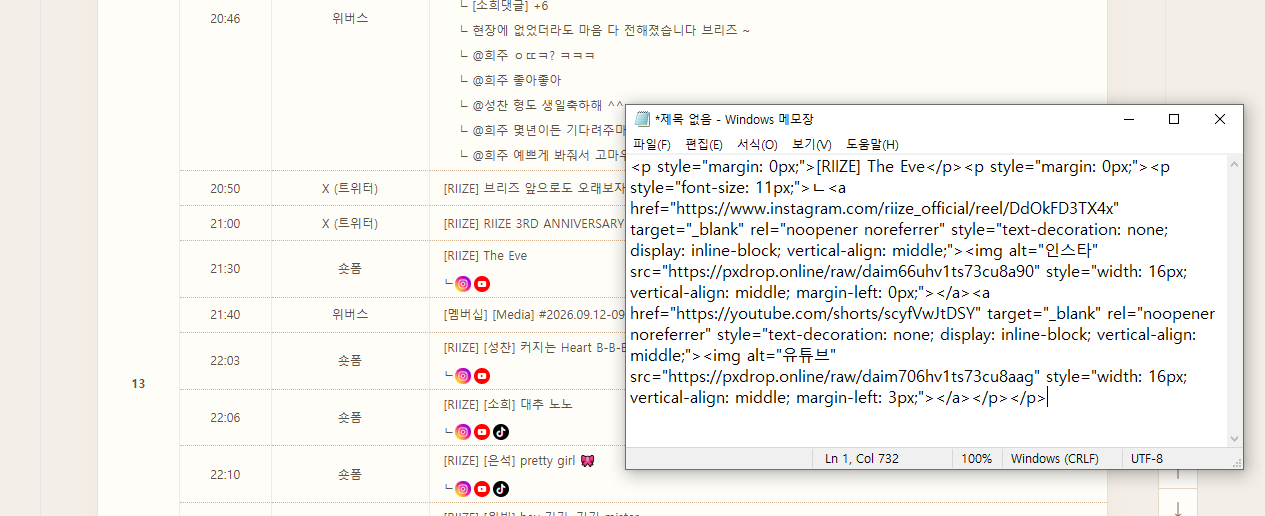Click 숏폼 in the 22:03 row
1265x516 pixels.
click(350, 360)
